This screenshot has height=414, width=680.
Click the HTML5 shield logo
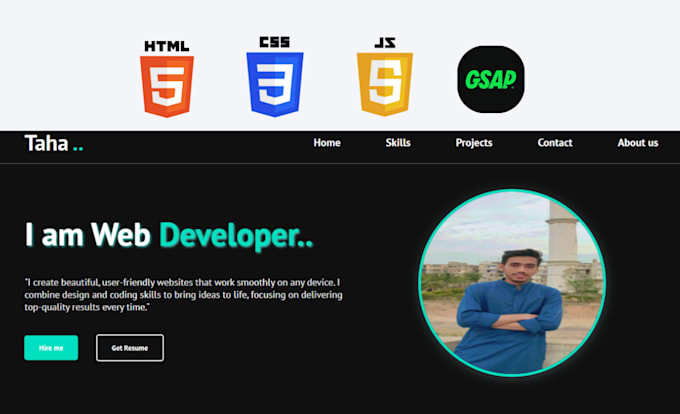(167, 79)
